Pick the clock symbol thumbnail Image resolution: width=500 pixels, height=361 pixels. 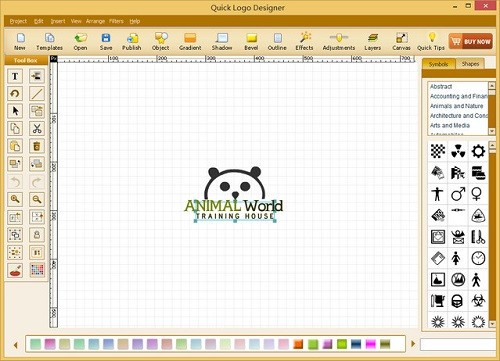point(478,258)
